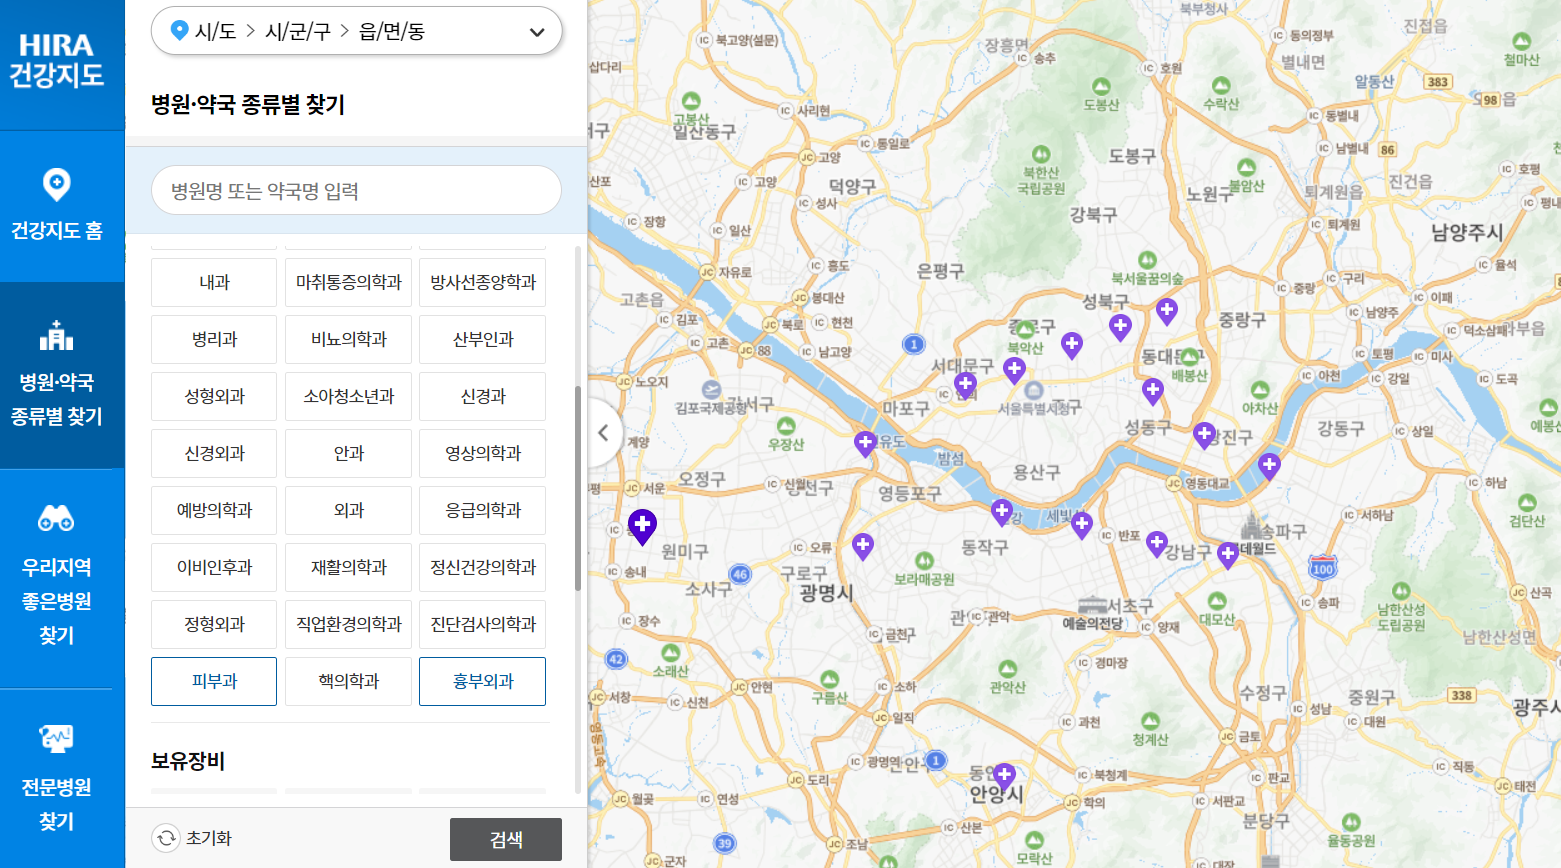Deselect the 피부과 filter
The height and width of the screenshot is (868, 1561).
tap(213, 681)
